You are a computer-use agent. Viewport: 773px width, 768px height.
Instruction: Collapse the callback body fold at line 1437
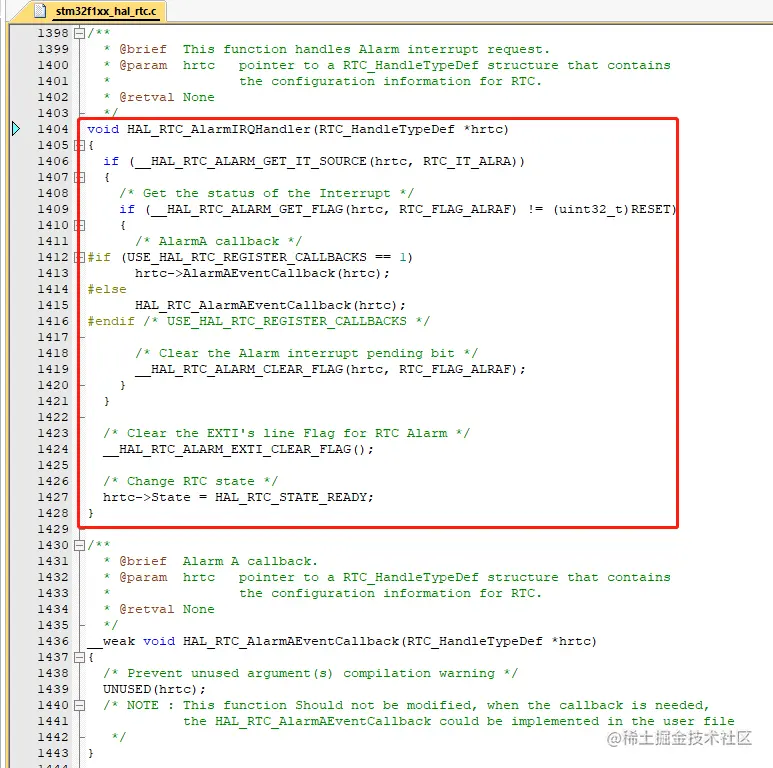[x=79, y=657]
